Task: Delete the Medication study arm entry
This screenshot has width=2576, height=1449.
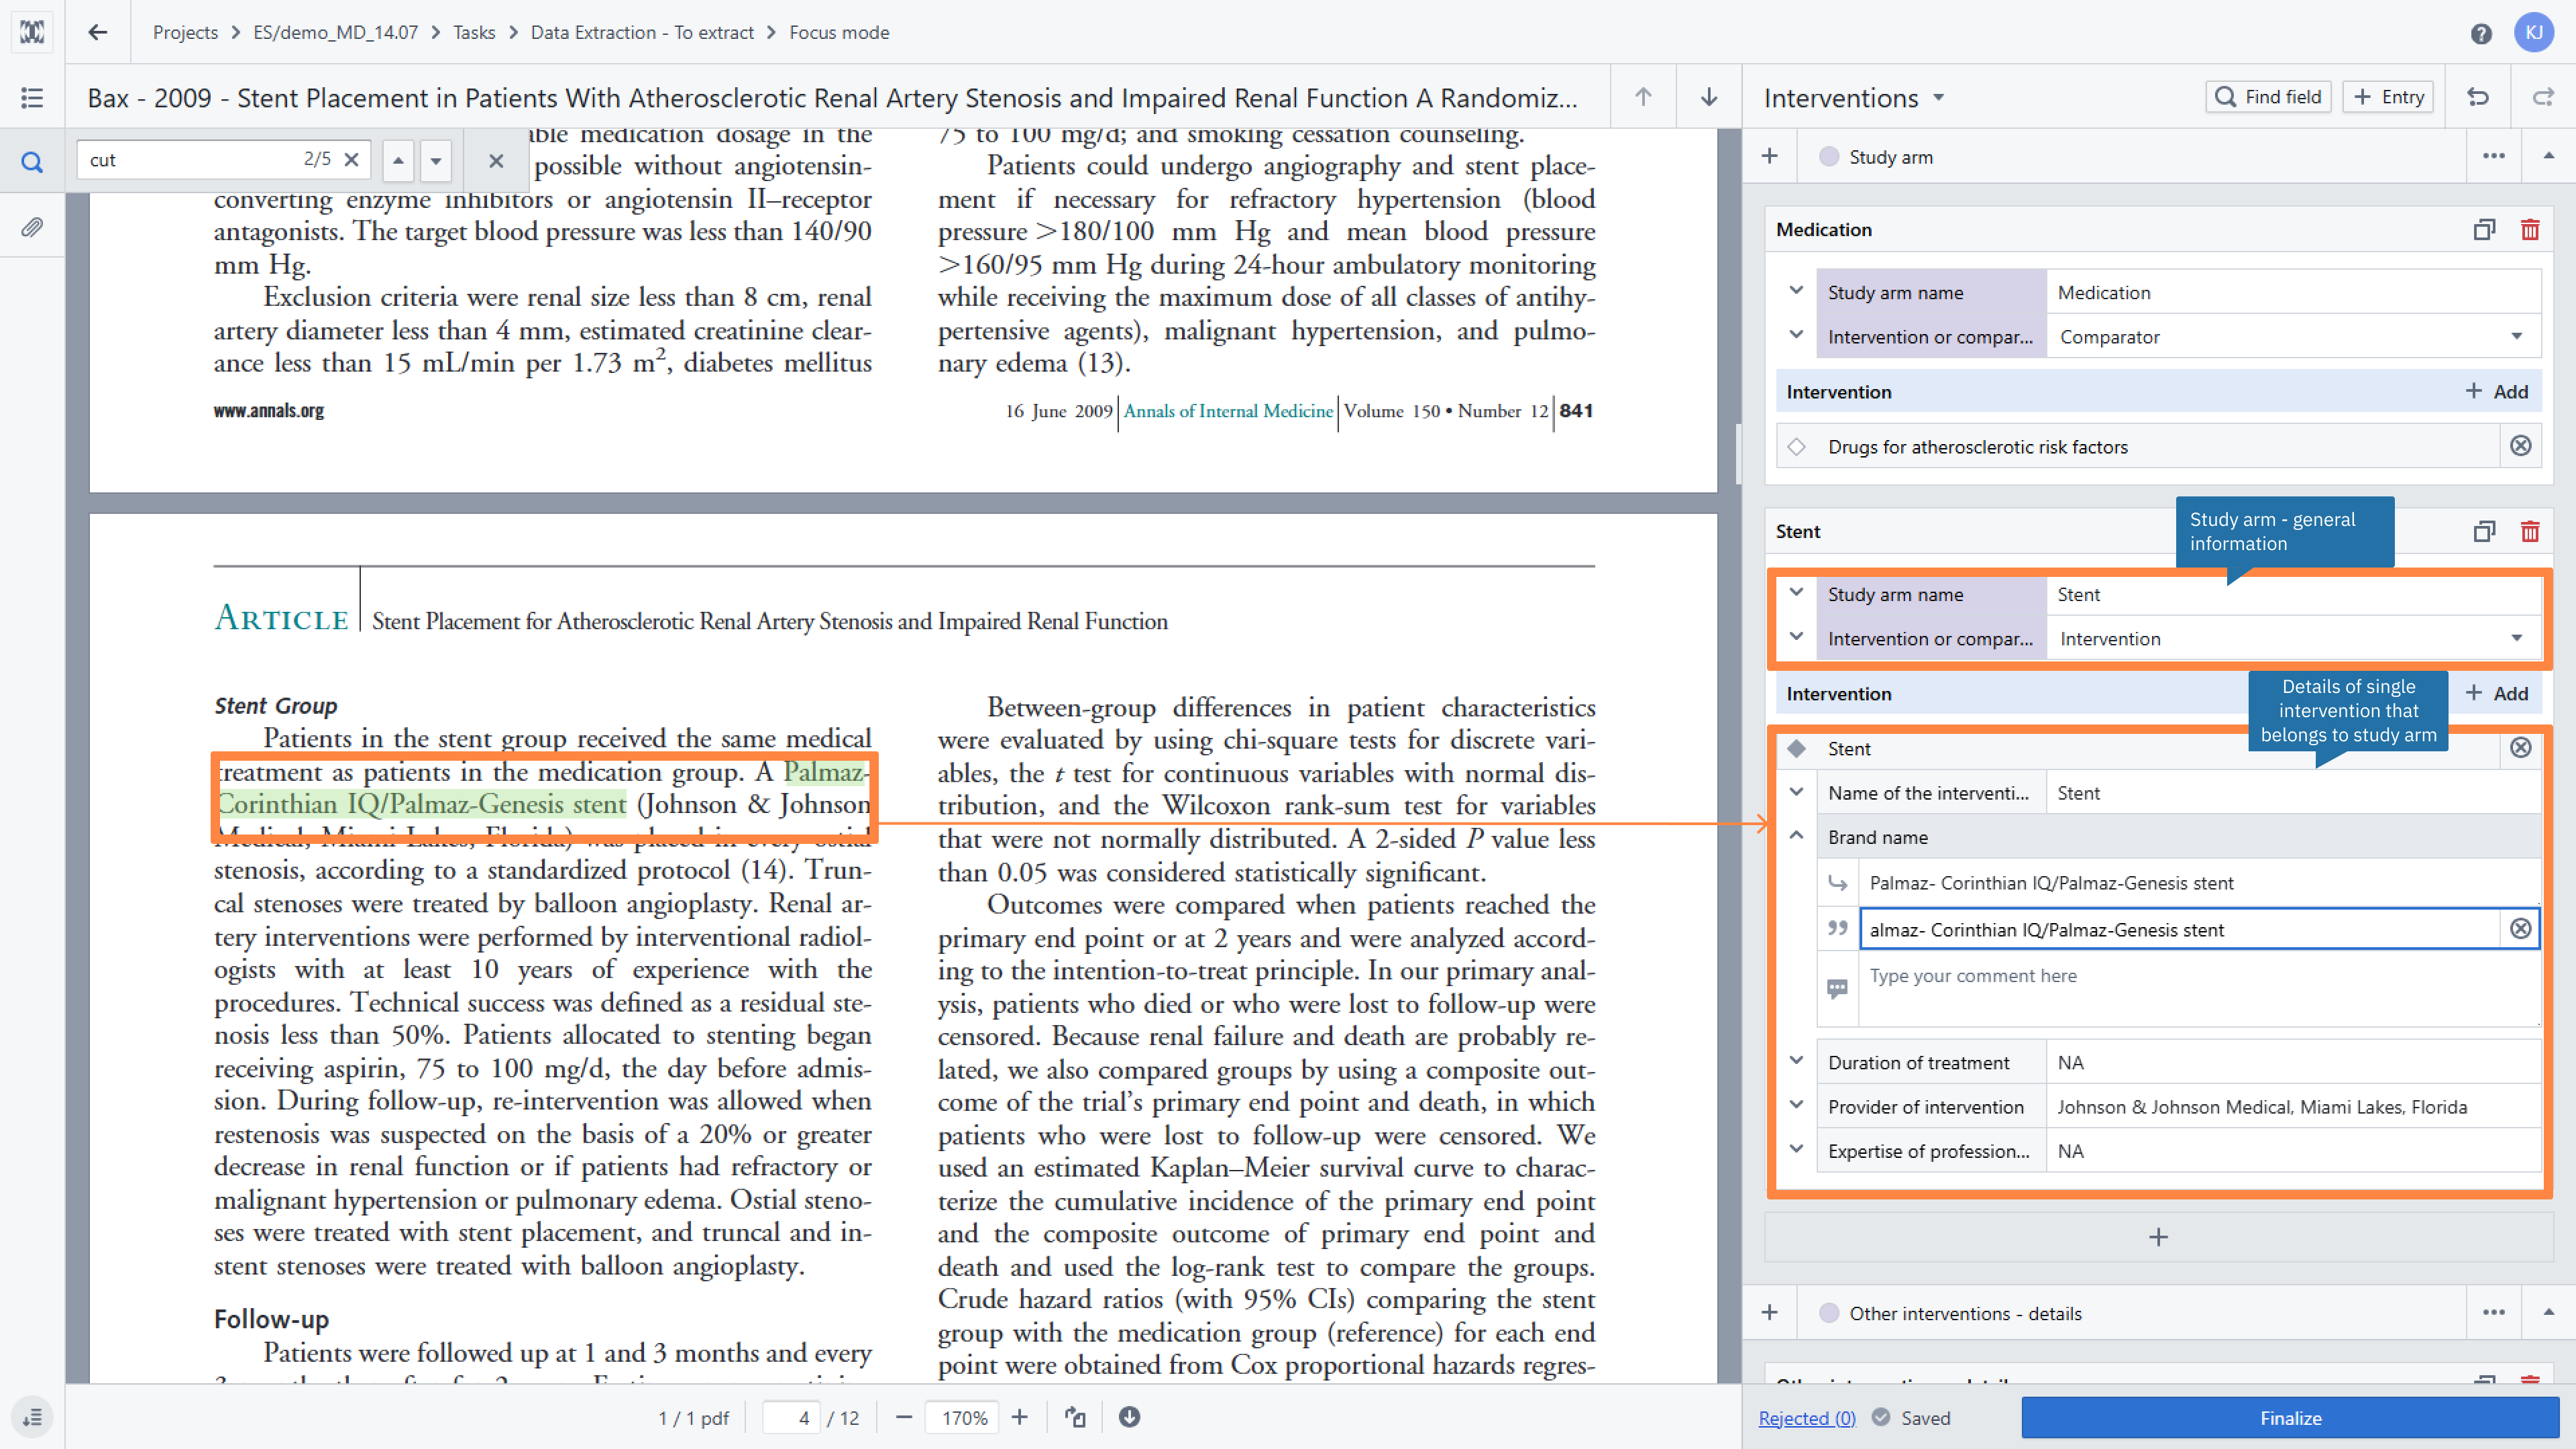Action: (2530, 230)
